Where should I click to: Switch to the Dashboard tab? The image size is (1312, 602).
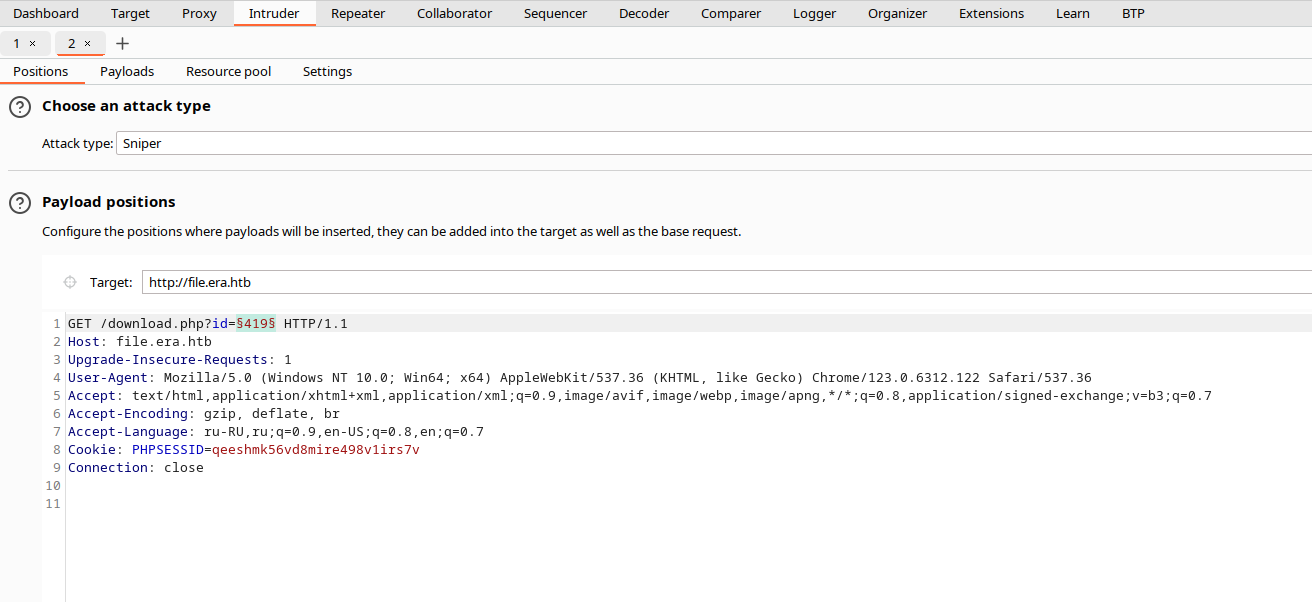coord(46,14)
